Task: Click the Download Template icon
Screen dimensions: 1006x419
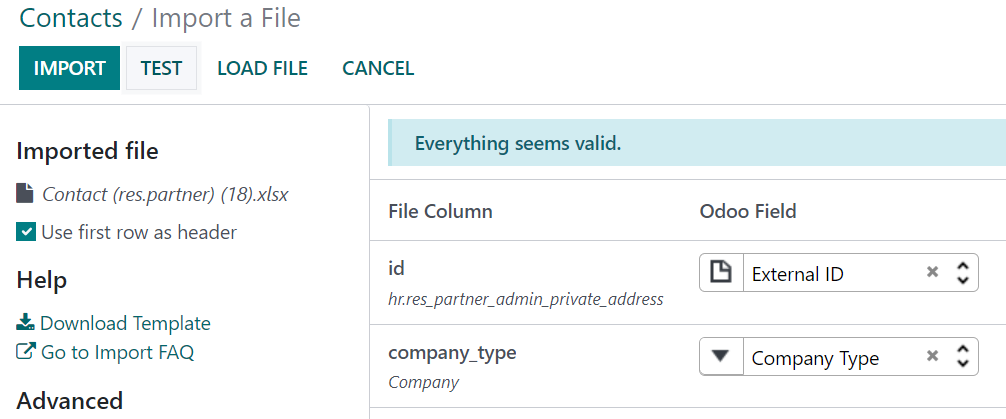Action: pyautogui.click(x=25, y=321)
